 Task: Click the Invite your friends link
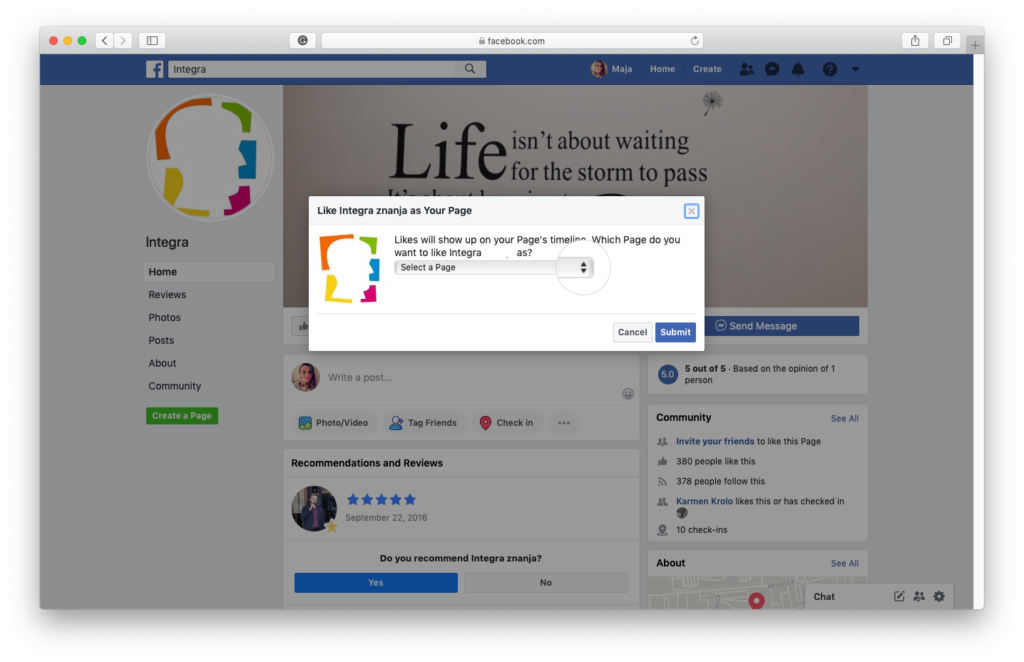(x=715, y=441)
